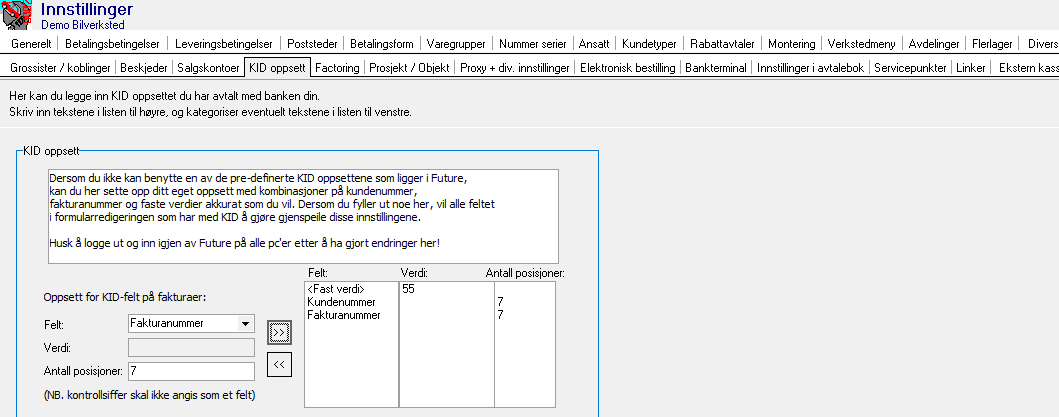Screen dimensions: 1059x417
Task: Open the Salgskontoer tab
Action: pyautogui.click(x=208, y=68)
